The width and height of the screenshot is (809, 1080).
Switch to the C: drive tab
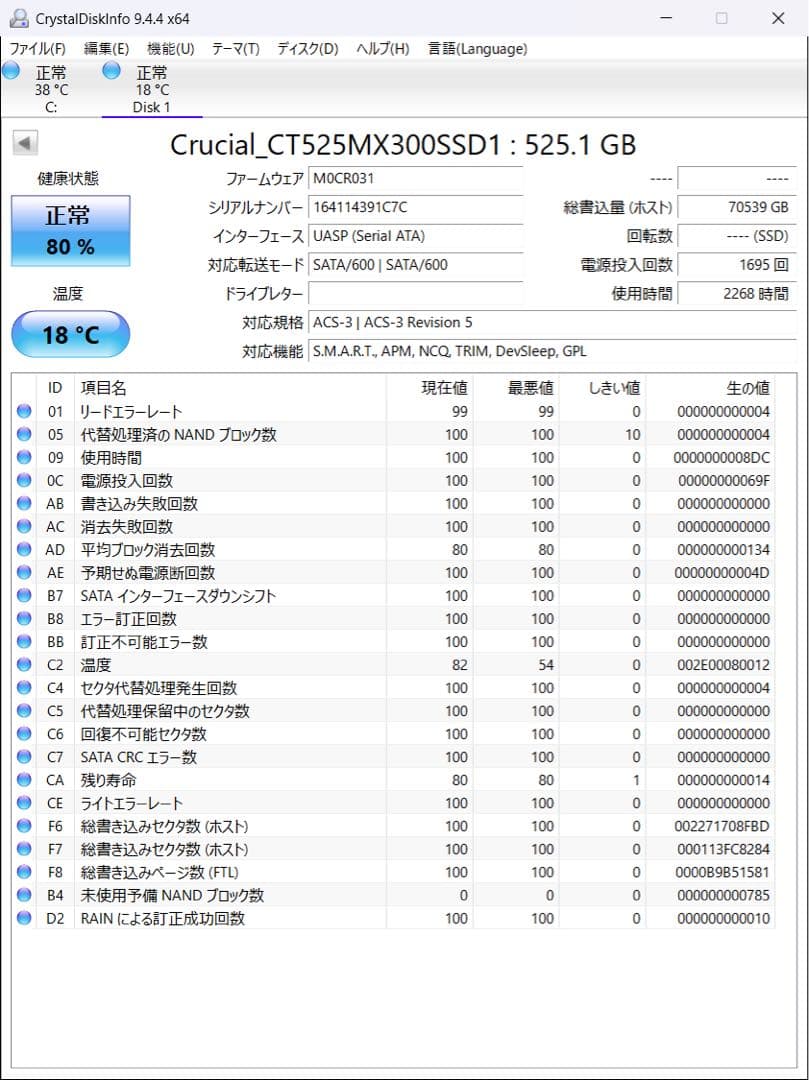point(52,89)
